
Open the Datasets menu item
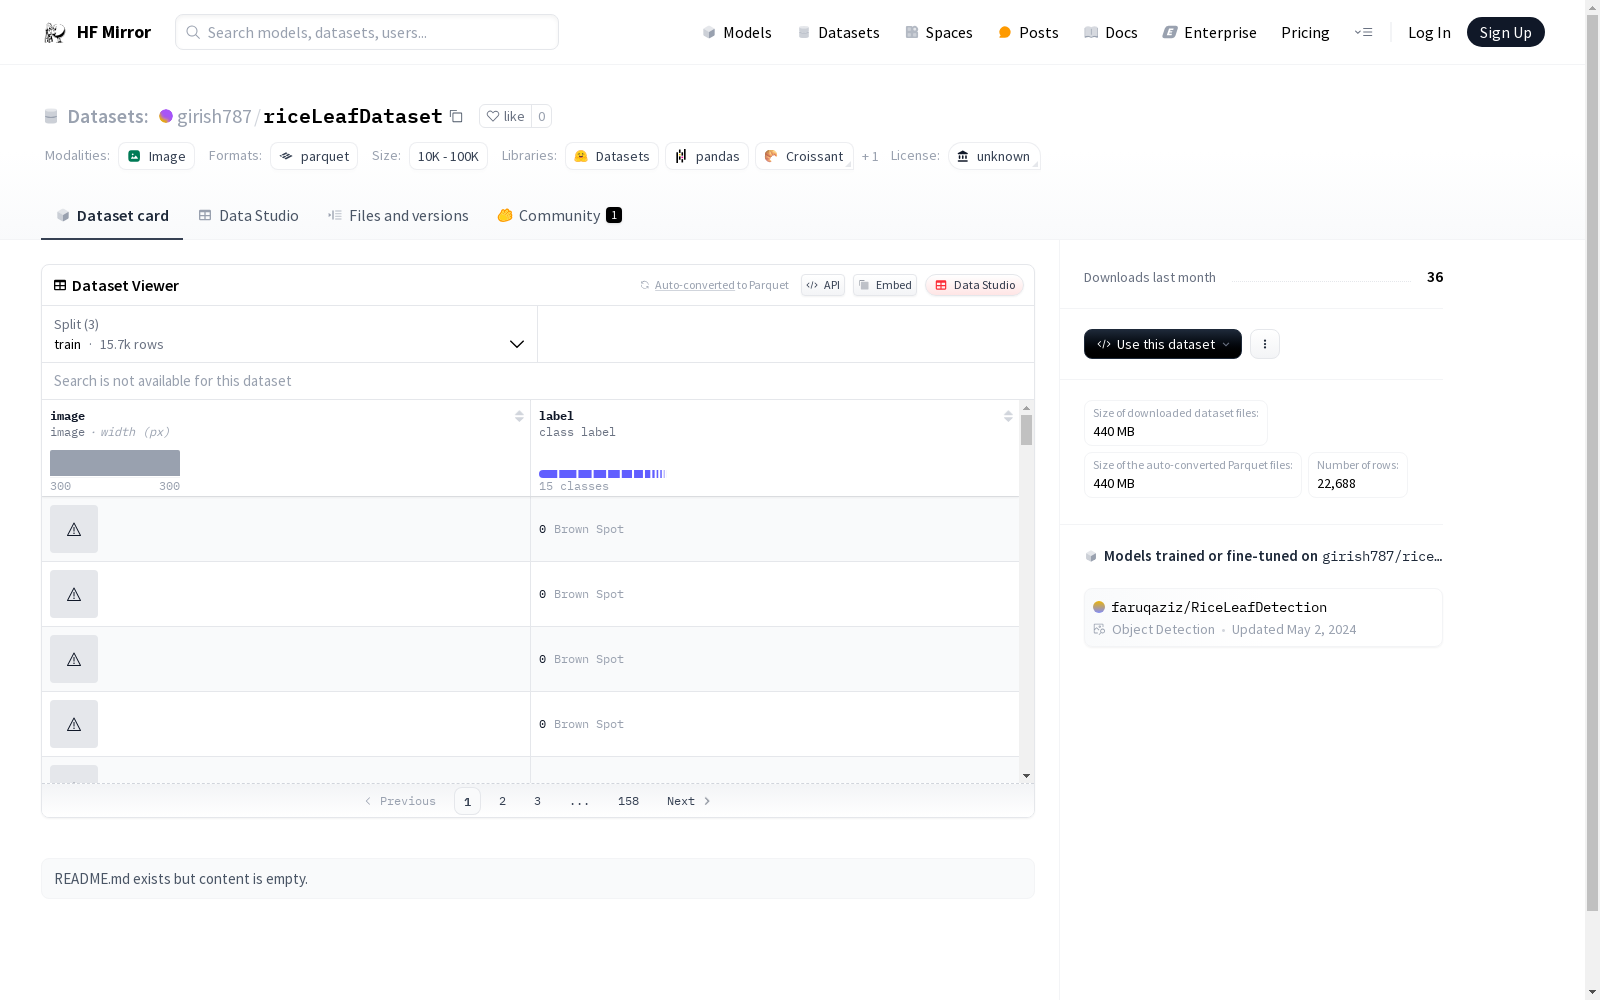[838, 32]
